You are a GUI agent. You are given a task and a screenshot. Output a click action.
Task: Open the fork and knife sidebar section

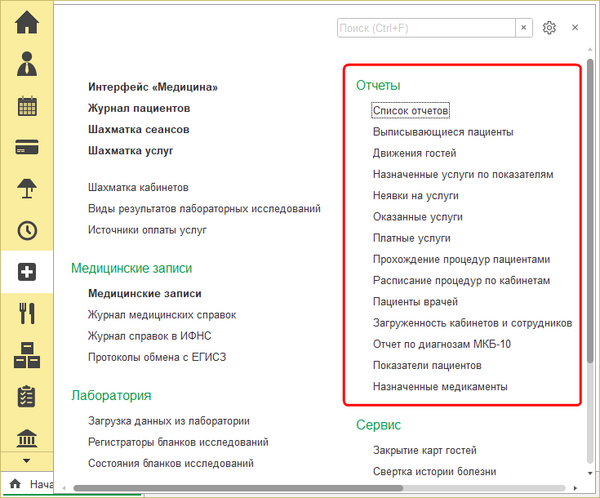pyautogui.click(x=27, y=313)
